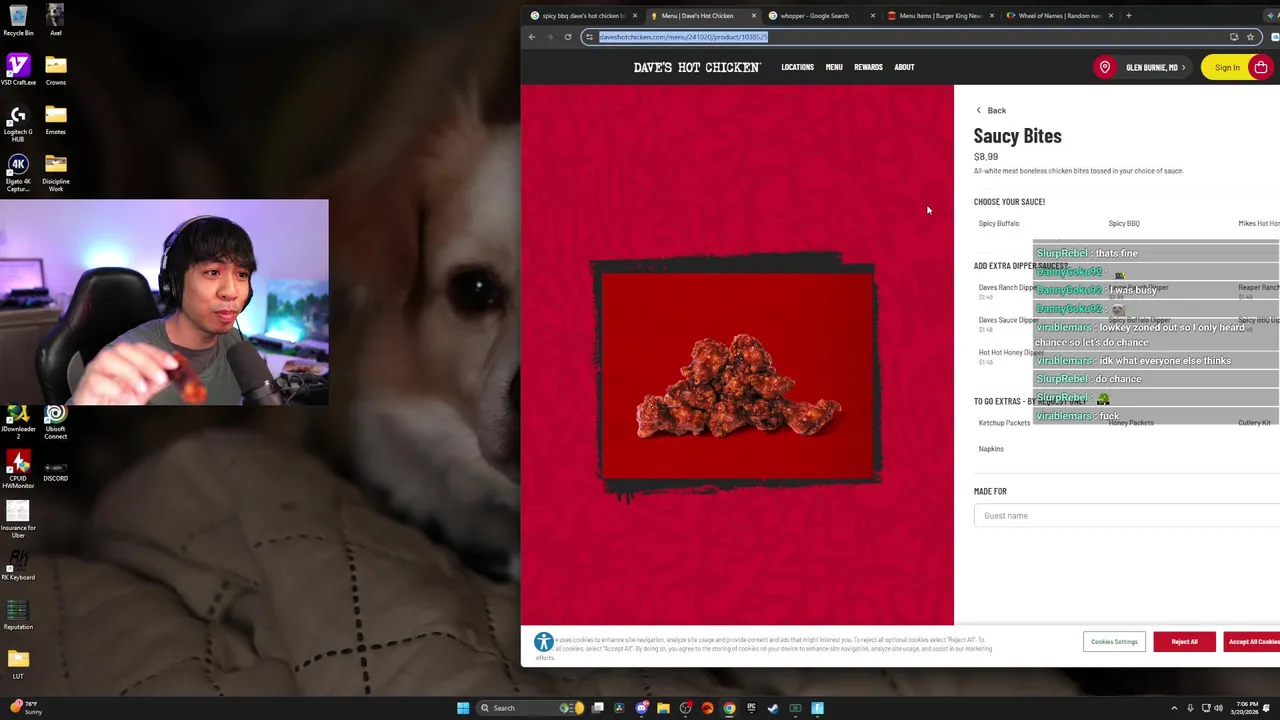1280x720 pixels.
Task: Click the Guest name input field
Action: (1127, 515)
